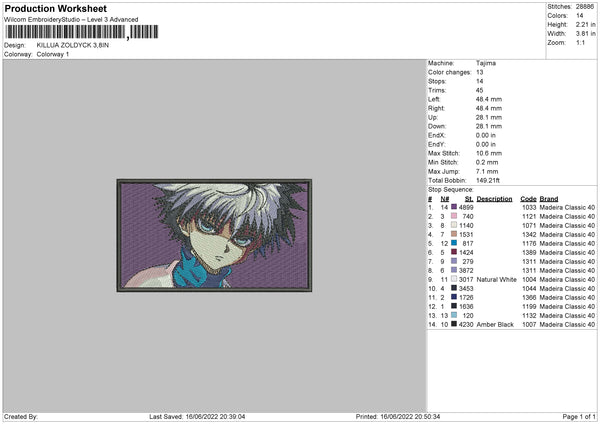The height and width of the screenshot is (424, 600).
Task: Select design name 'KILLUA ZOLDYCK 3,8IN'
Action: [73, 45]
